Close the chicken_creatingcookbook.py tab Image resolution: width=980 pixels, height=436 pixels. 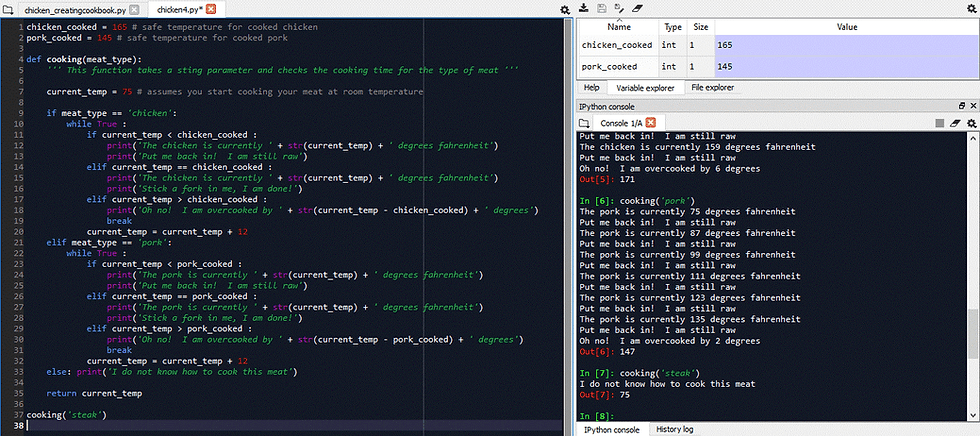(x=134, y=9)
